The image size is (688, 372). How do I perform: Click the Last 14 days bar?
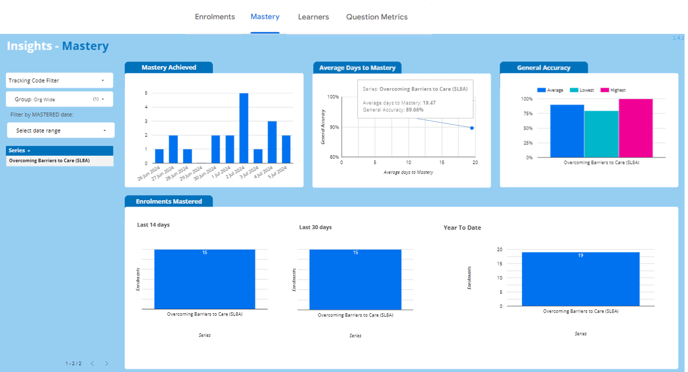(204, 279)
